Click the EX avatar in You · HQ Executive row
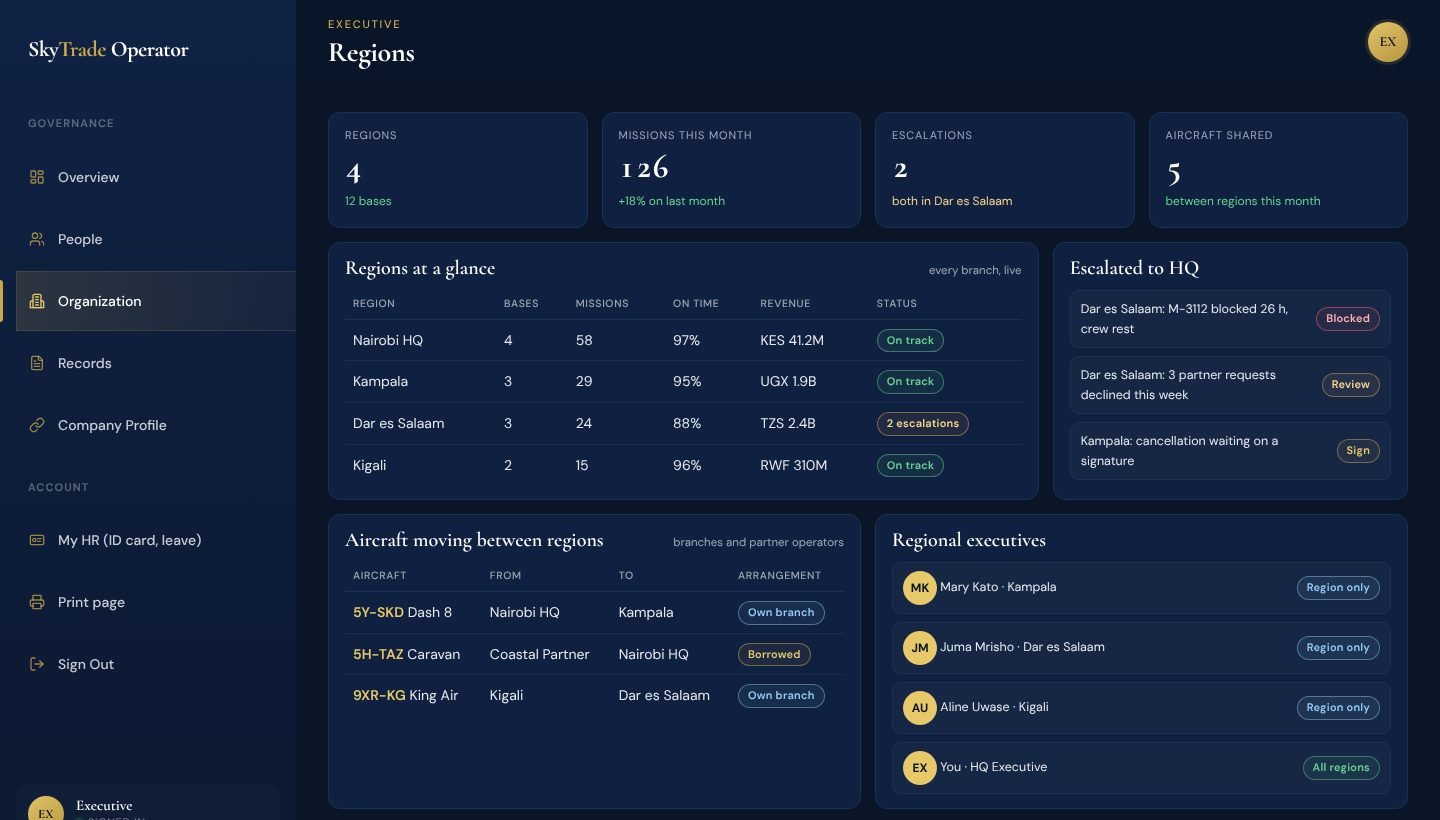Viewport: 1440px width, 820px height. tap(919, 768)
